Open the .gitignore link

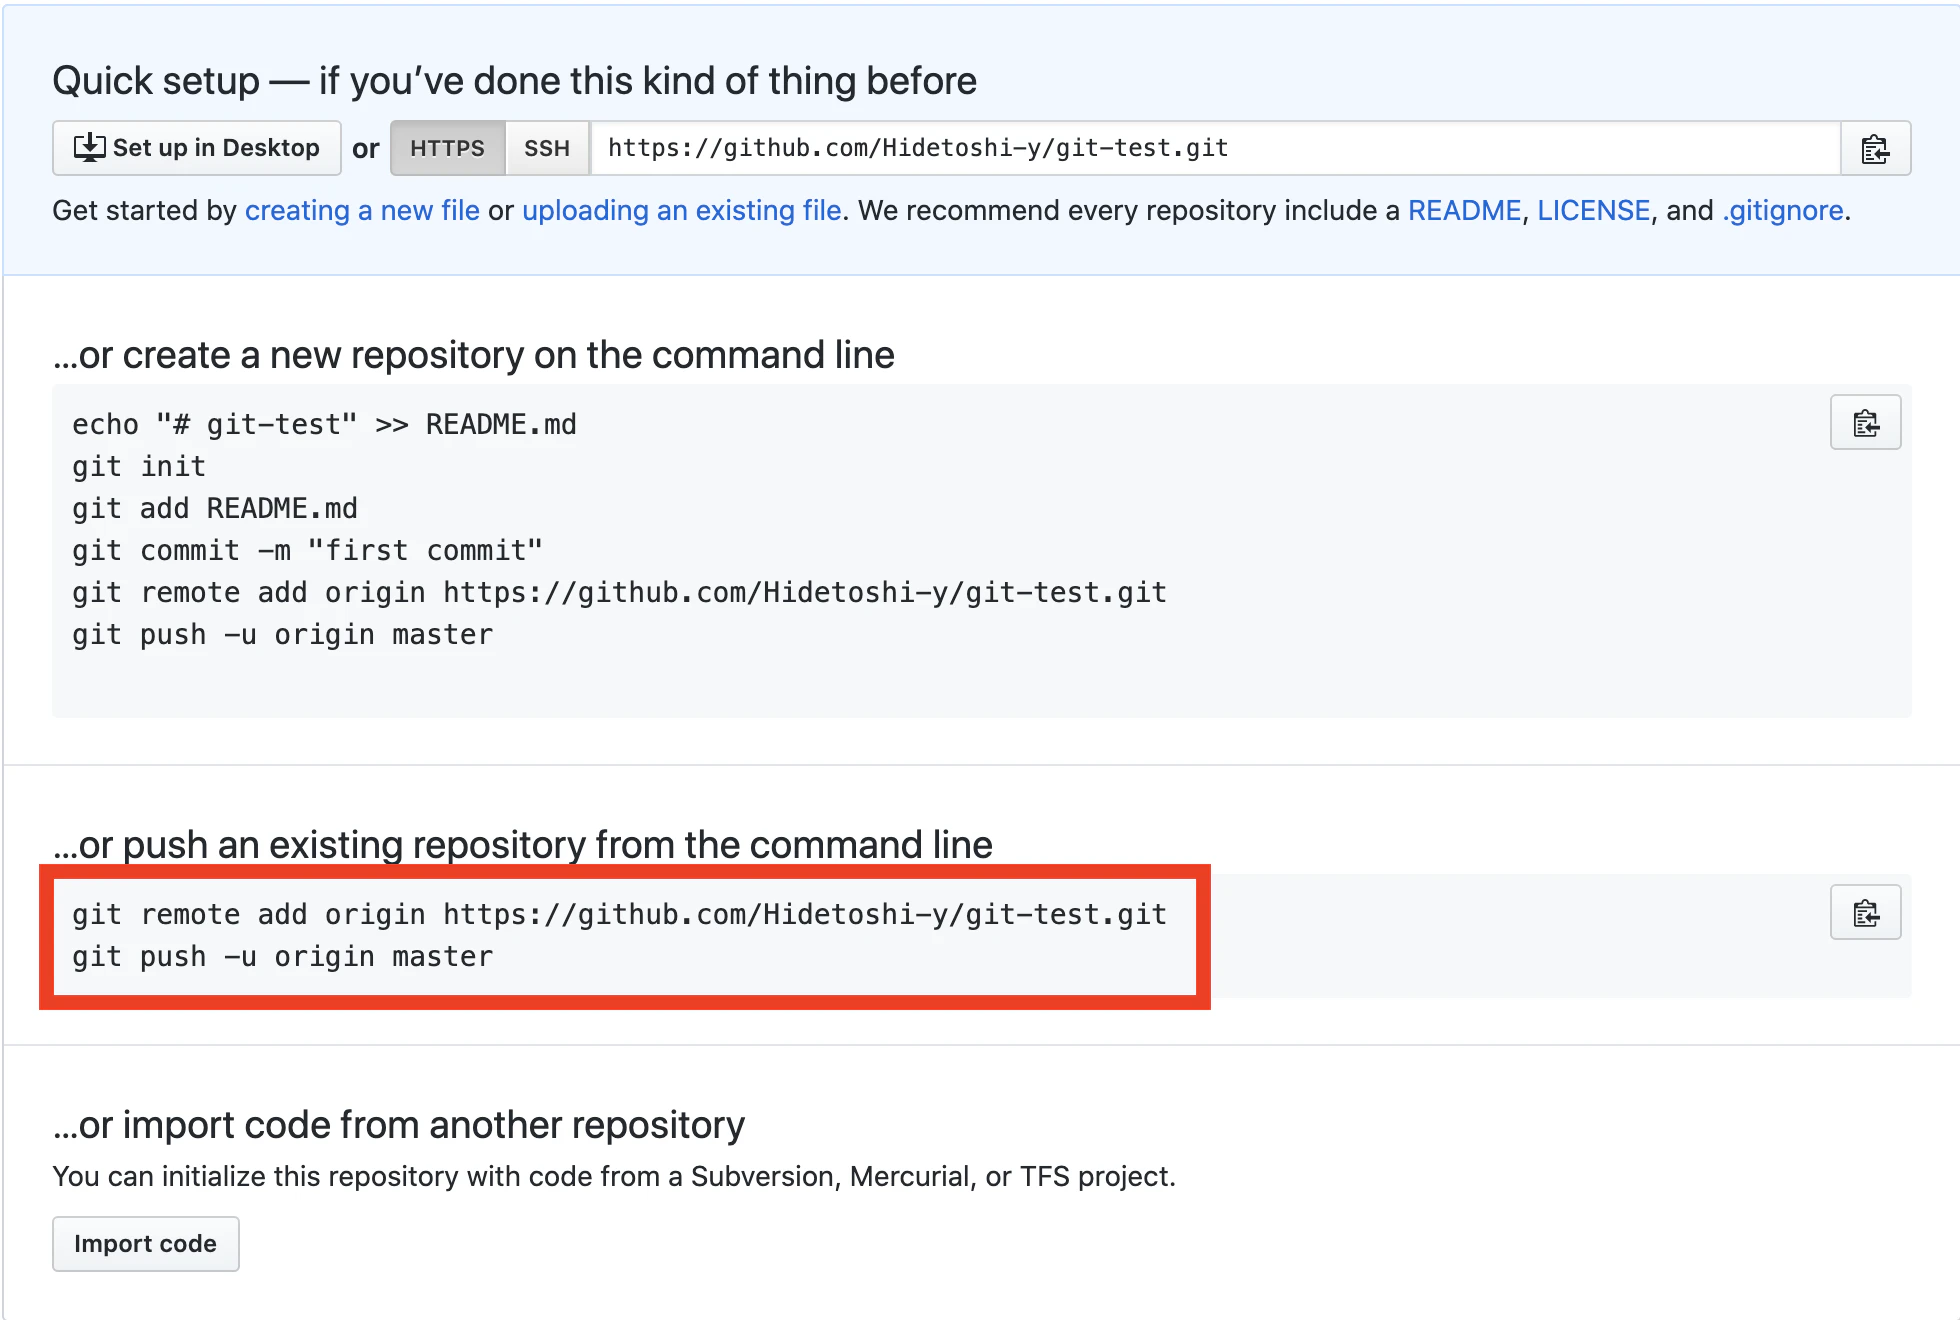pos(1782,210)
